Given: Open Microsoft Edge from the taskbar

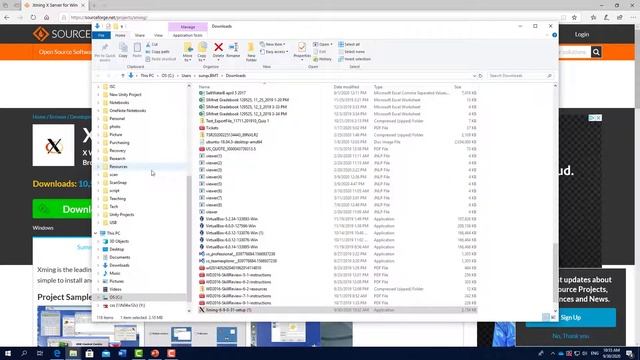Looking at the screenshot, I should (57, 353).
